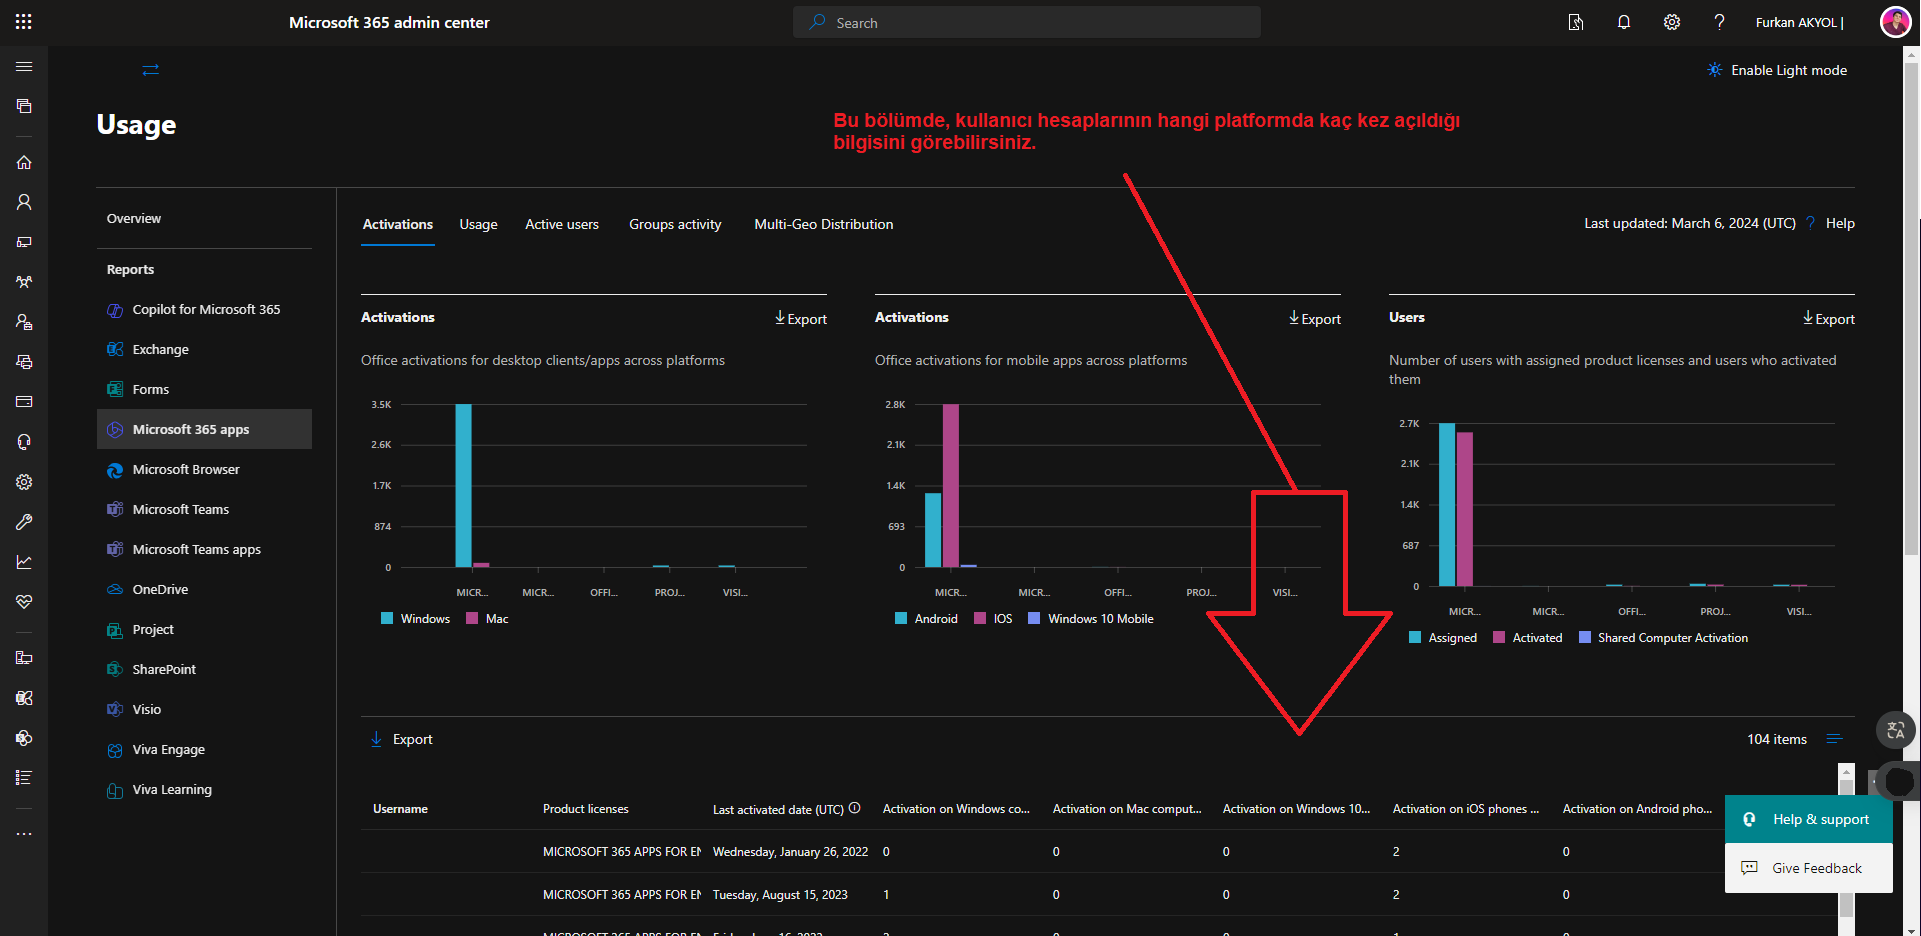Open the Help & support button
This screenshot has width=1921, height=936.
1808,819
